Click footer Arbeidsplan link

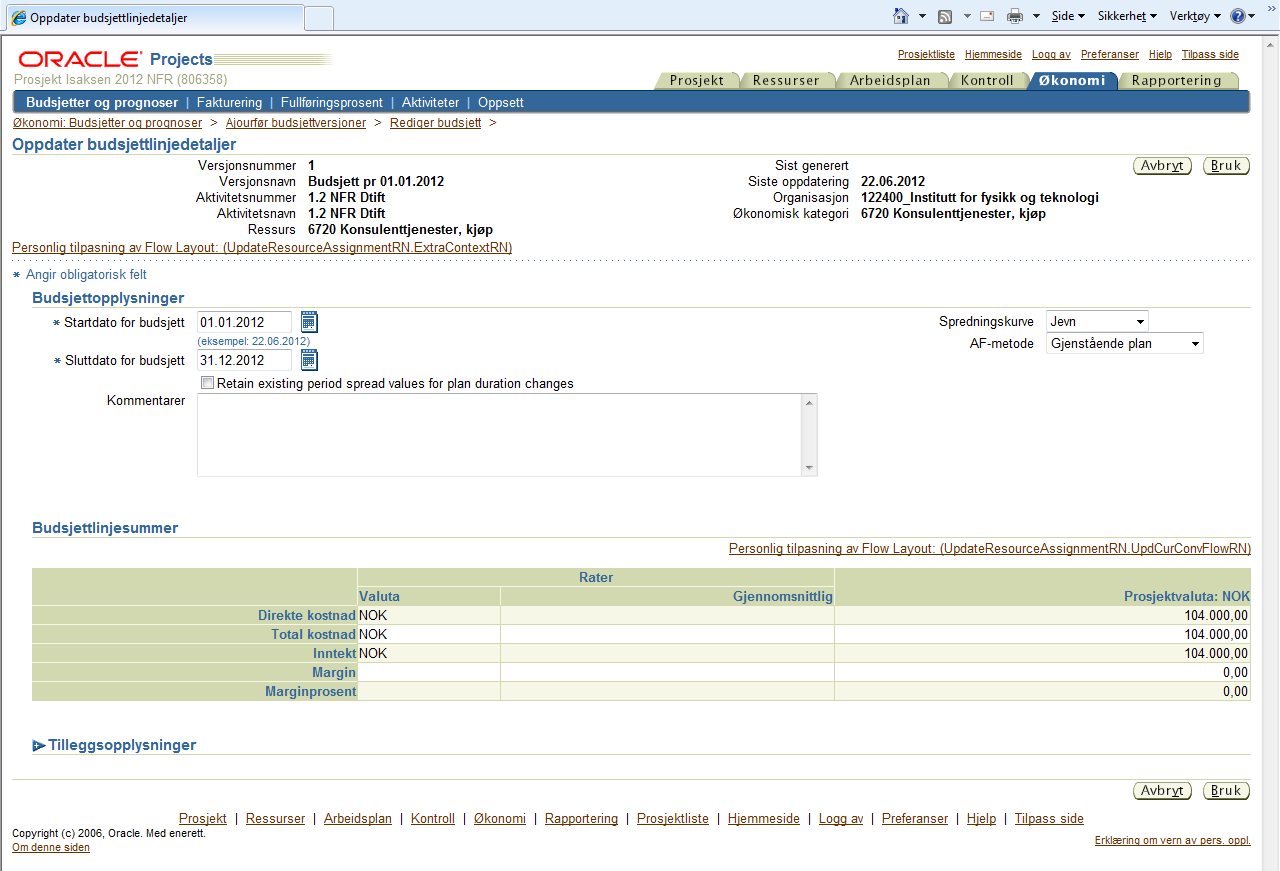[358, 818]
